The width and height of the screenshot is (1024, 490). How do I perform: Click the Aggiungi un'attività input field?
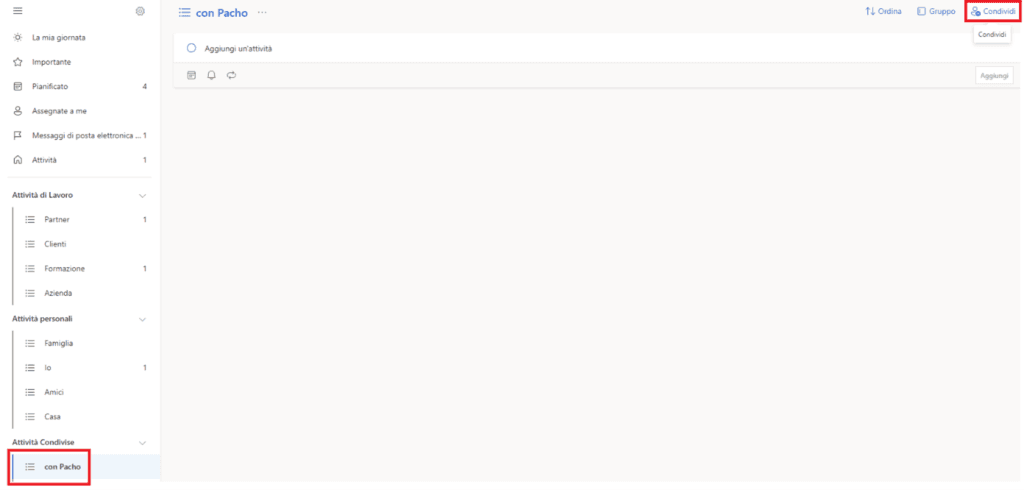tap(575, 48)
